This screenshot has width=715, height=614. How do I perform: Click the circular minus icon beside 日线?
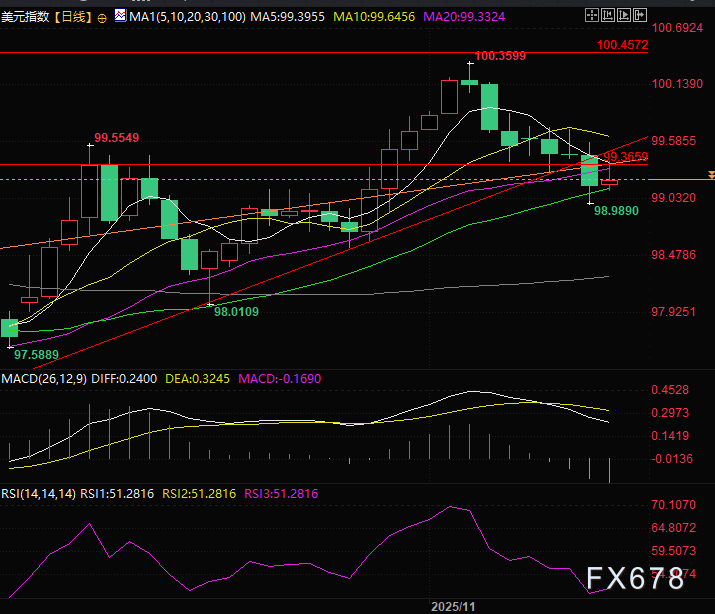click(103, 17)
